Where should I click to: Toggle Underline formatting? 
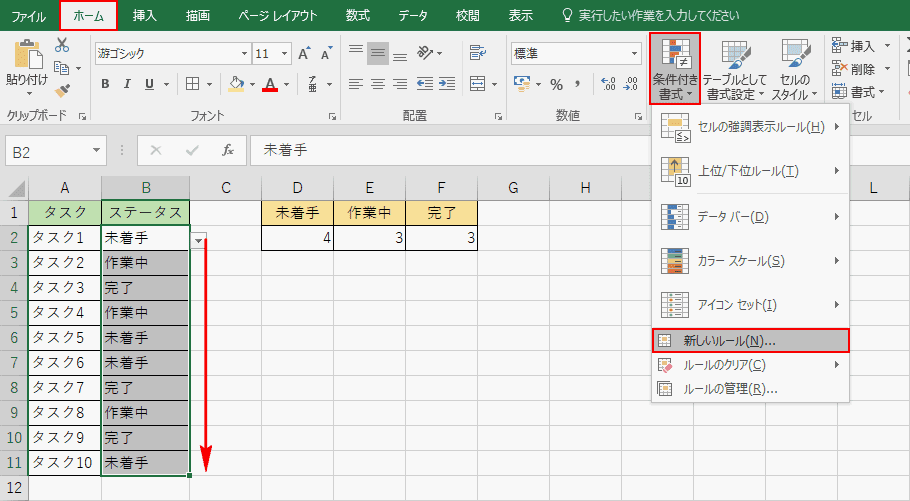coord(149,84)
